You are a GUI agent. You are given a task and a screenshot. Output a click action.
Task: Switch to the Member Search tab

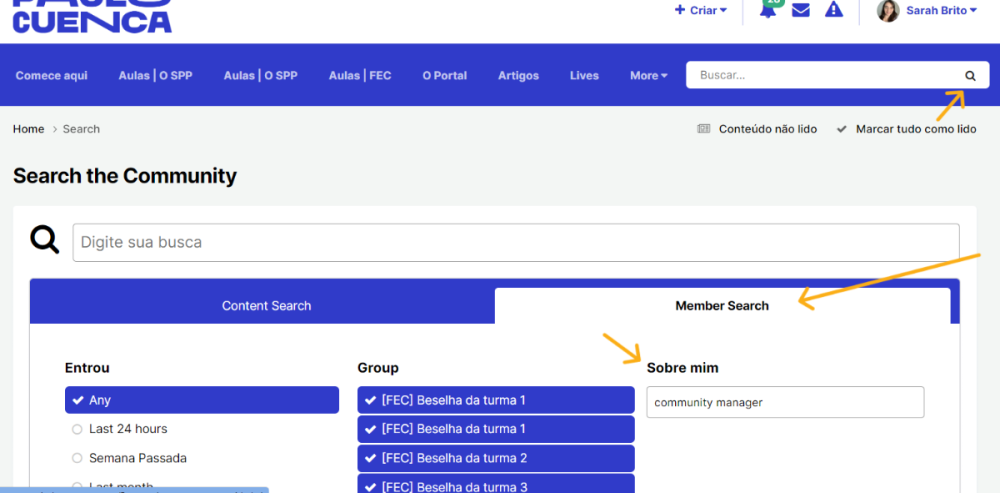[721, 306]
